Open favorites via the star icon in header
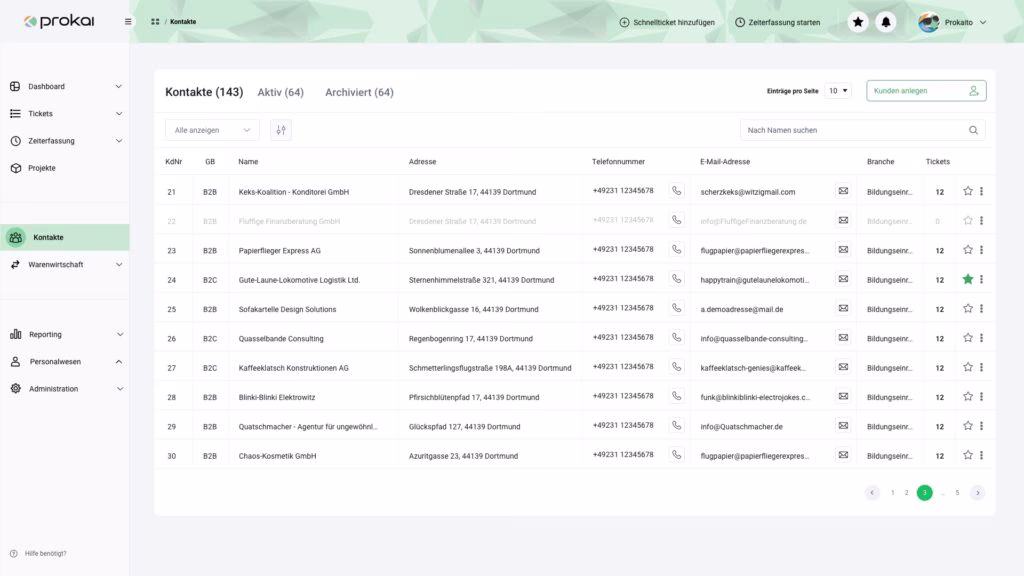Image resolution: width=1024 pixels, height=576 pixels. [858, 22]
